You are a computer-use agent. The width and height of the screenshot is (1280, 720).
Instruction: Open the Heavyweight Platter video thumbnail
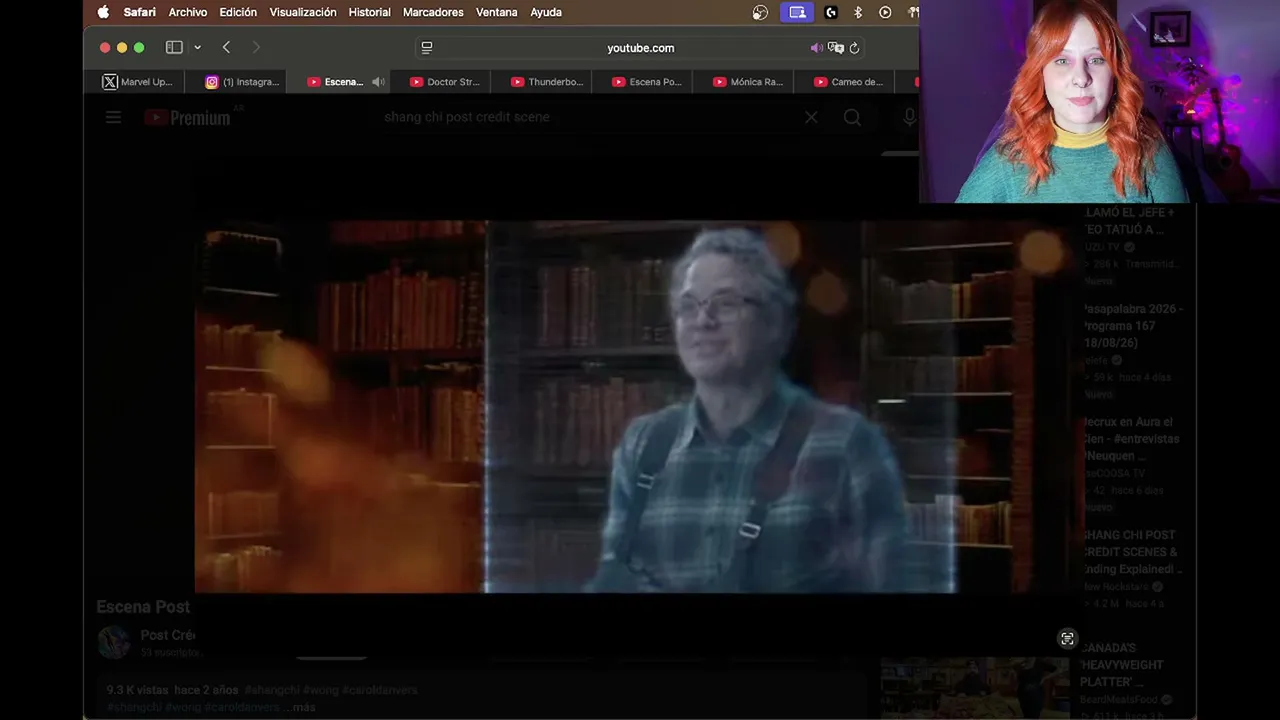click(975, 689)
